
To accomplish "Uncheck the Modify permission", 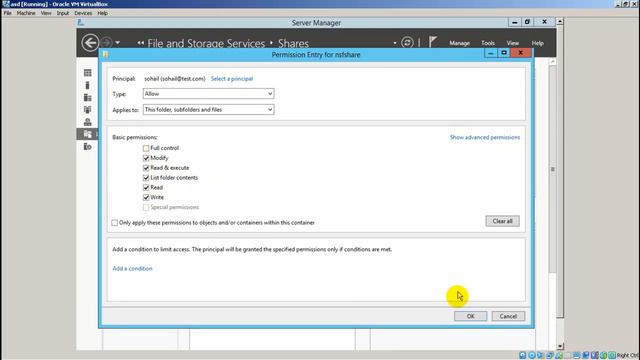I will [146, 158].
